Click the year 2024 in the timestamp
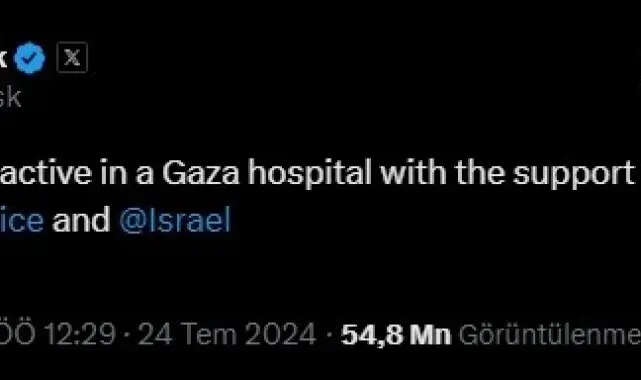Screen dimensions: 641x380 [280, 334]
